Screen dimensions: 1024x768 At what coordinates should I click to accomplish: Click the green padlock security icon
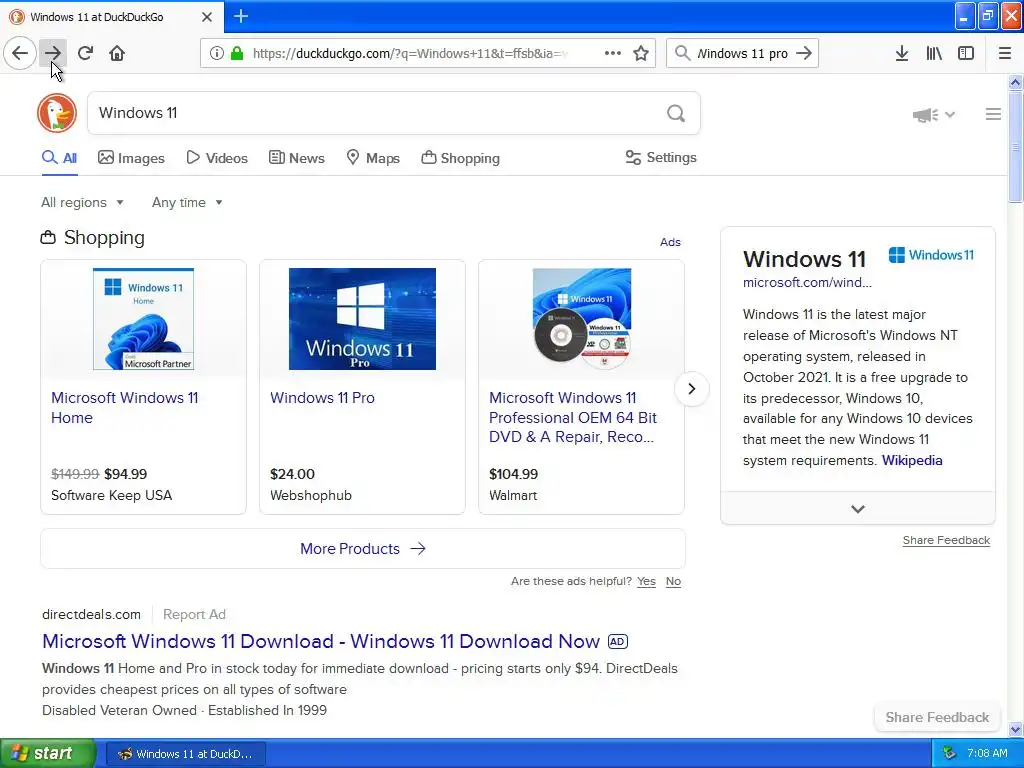[x=237, y=53]
